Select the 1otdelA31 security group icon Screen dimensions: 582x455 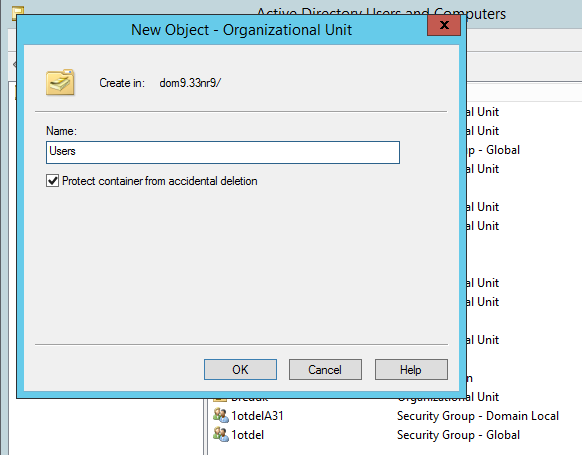(x=221, y=415)
